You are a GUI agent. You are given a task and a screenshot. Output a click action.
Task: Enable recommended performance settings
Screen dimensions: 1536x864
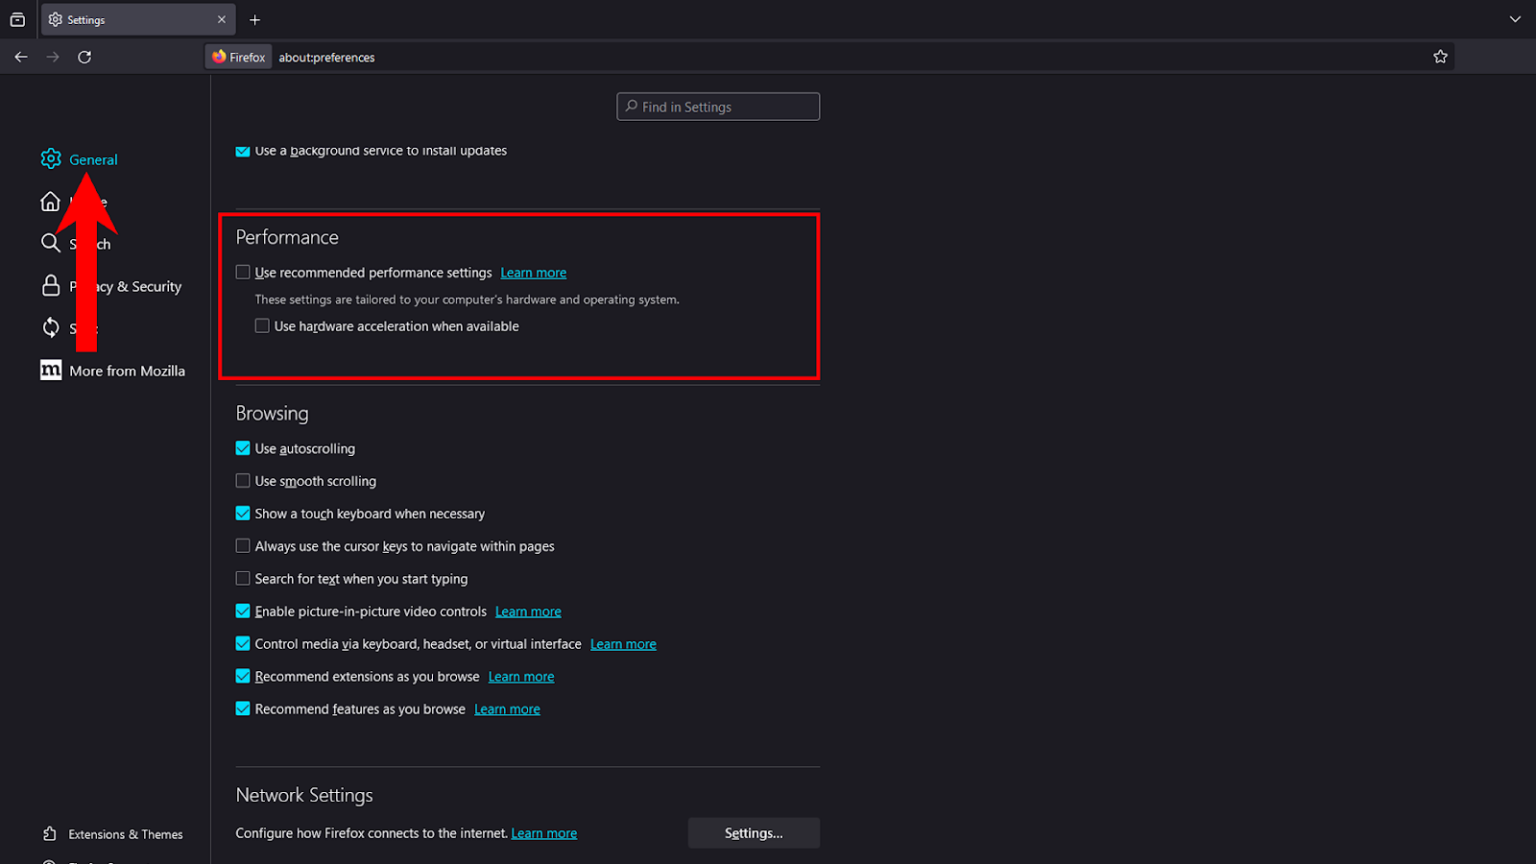(243, 272)
